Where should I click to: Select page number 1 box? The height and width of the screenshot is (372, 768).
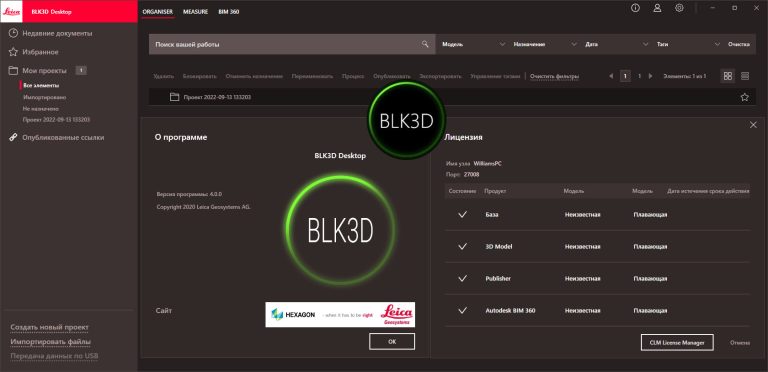625,76
